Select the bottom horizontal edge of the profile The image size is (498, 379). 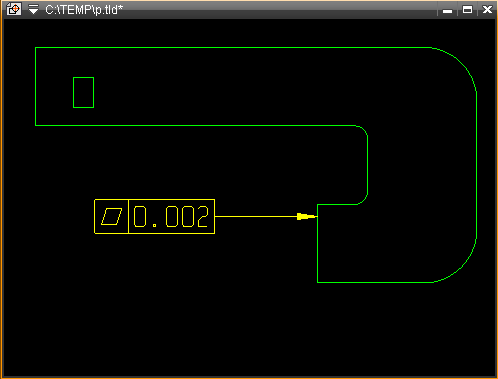375,282
